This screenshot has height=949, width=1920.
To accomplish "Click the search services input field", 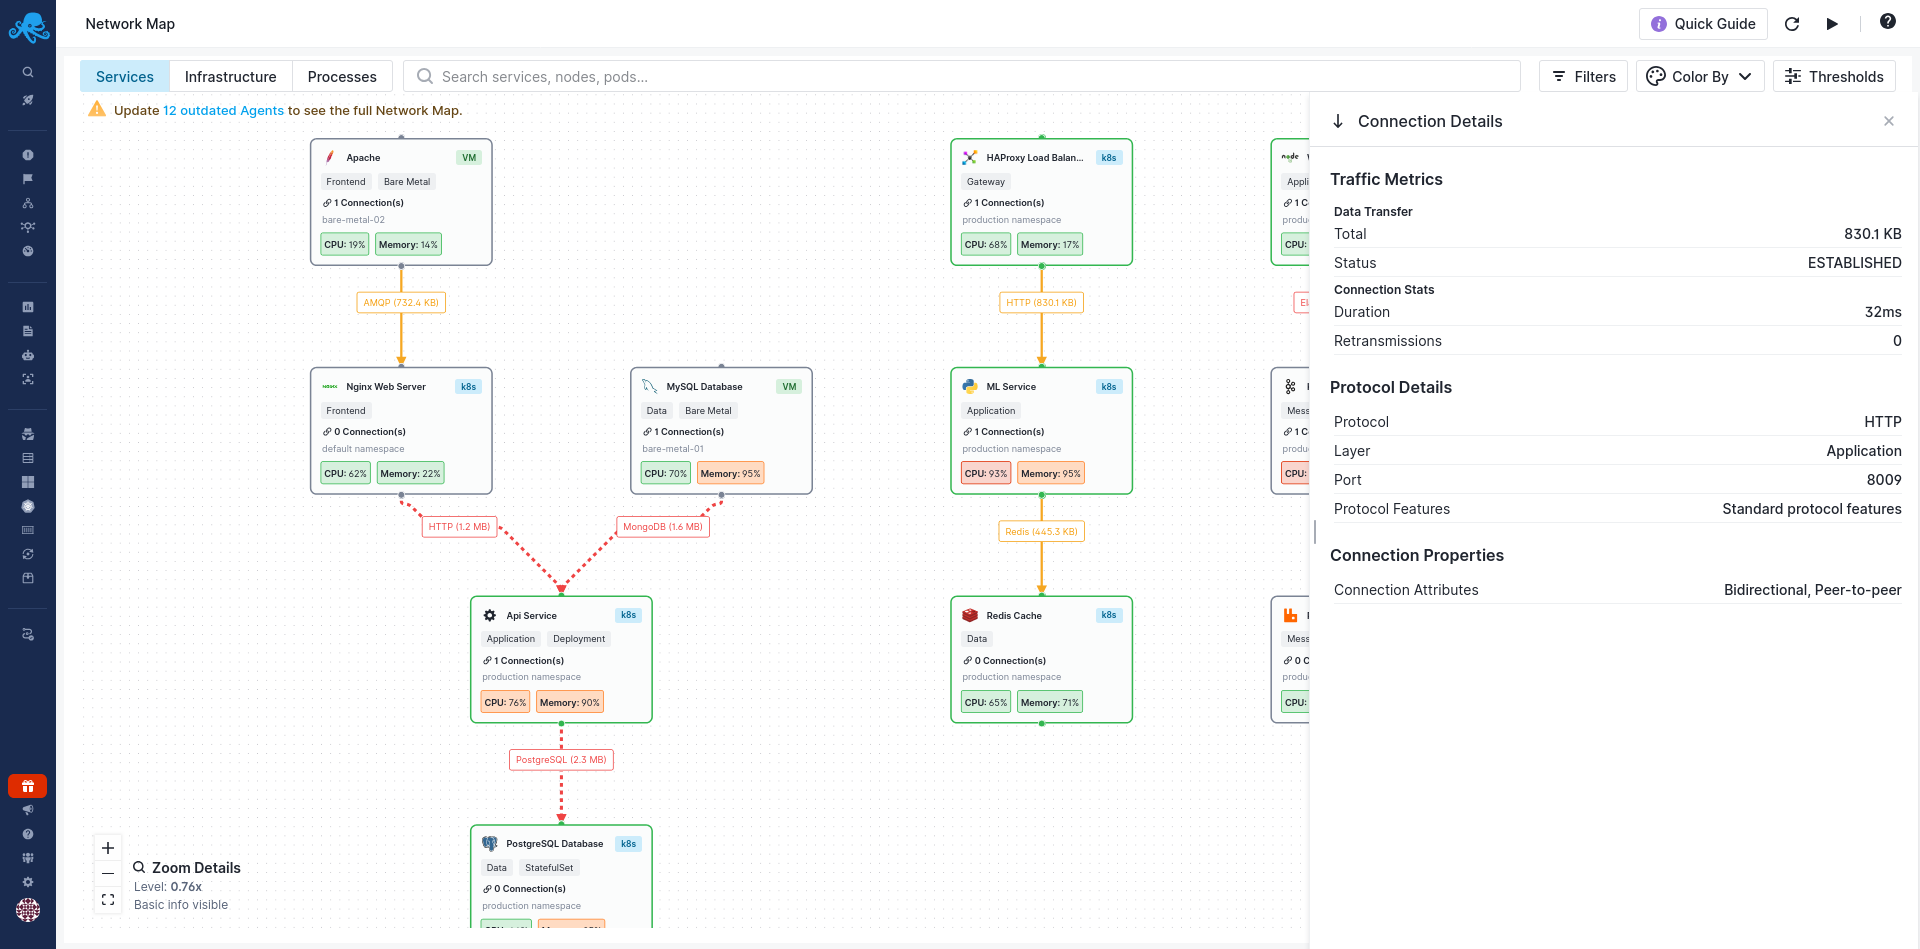I will [960, 77].
